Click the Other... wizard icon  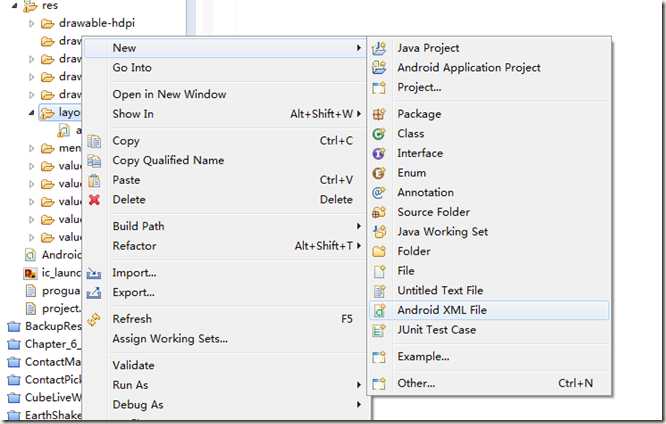[379, 384]
